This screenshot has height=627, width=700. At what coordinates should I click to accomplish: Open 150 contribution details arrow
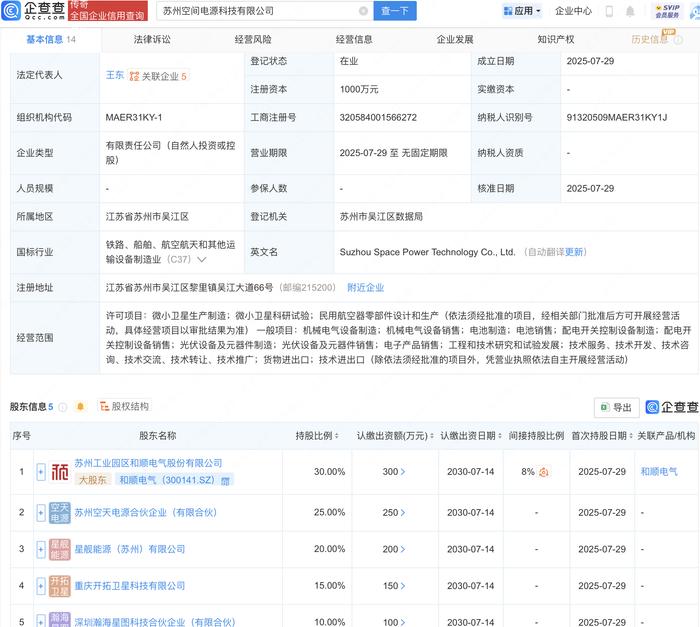(x=403, y=586)
